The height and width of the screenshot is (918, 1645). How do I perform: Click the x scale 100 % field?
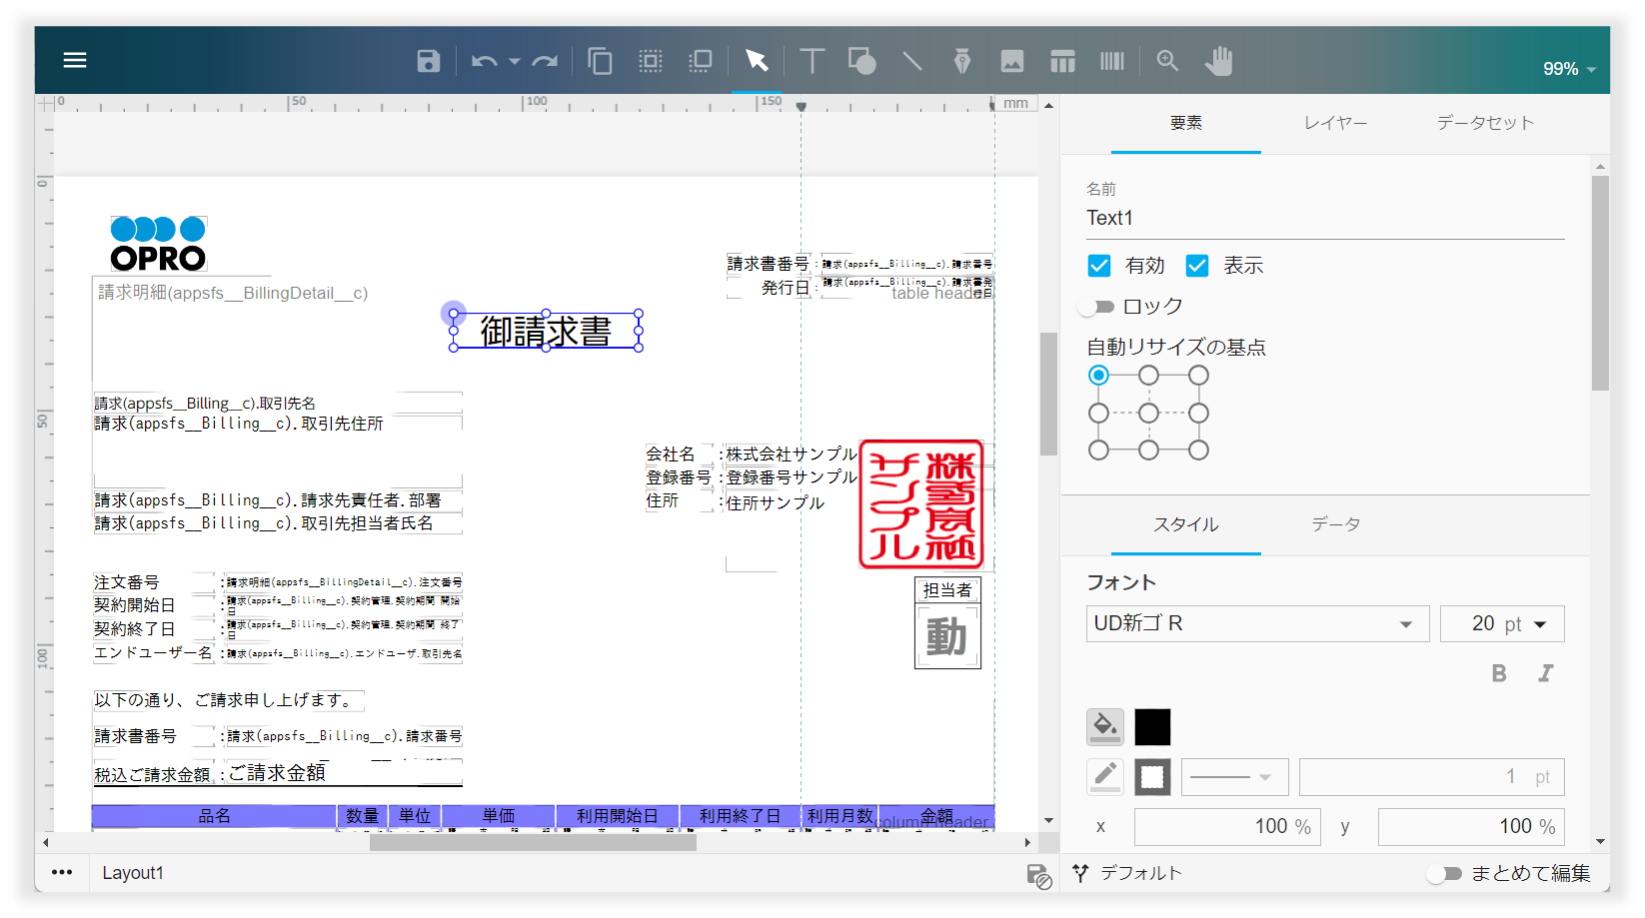[x=1227, y=827]
